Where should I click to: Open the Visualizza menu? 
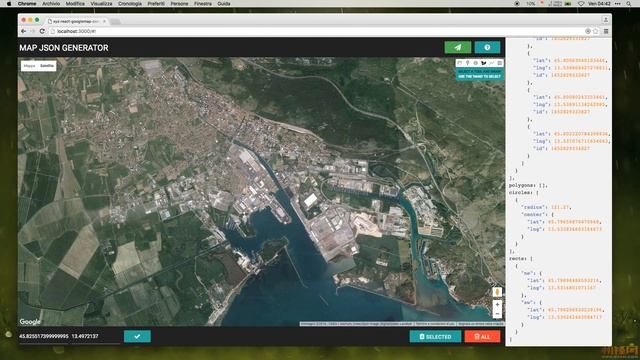[x=101, y=3]
